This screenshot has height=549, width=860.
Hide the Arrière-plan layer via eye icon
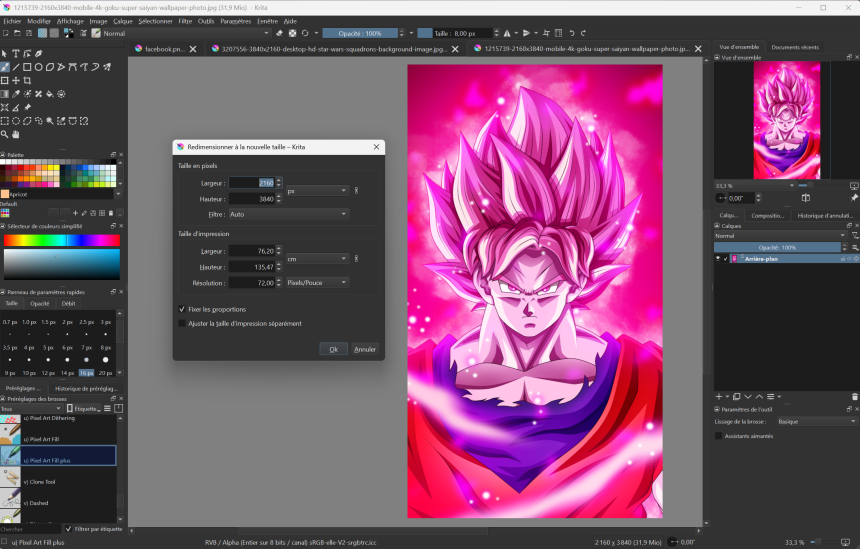(x=718, y=258)
